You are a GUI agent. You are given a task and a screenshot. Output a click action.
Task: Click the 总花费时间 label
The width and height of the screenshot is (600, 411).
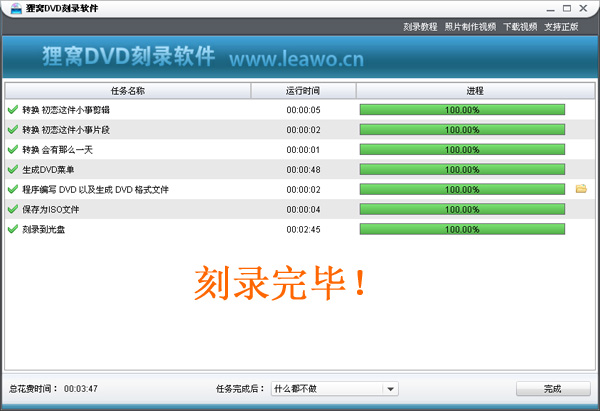[x=33, y=389]
